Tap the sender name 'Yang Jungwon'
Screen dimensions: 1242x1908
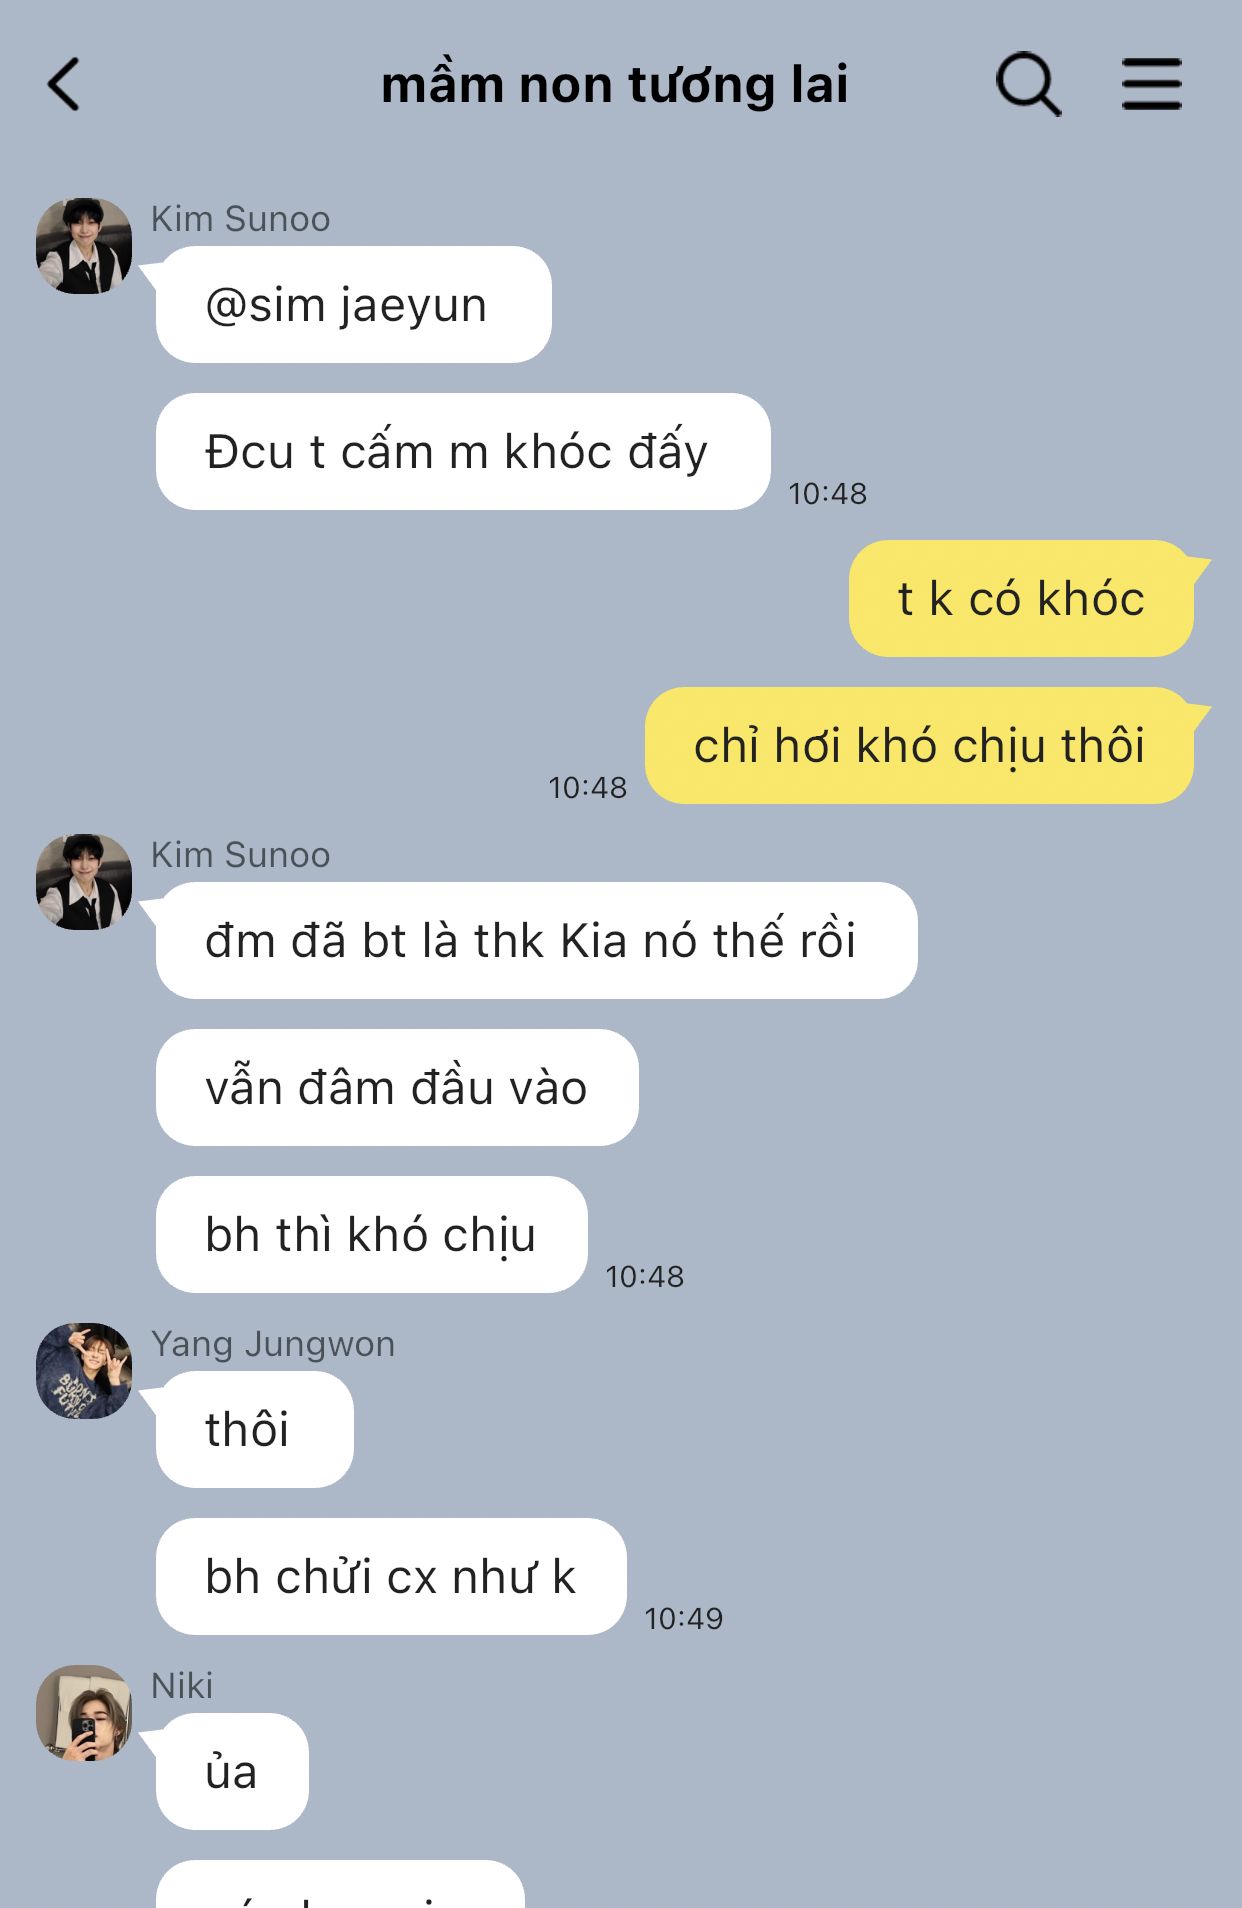[x=273, y=1344]
